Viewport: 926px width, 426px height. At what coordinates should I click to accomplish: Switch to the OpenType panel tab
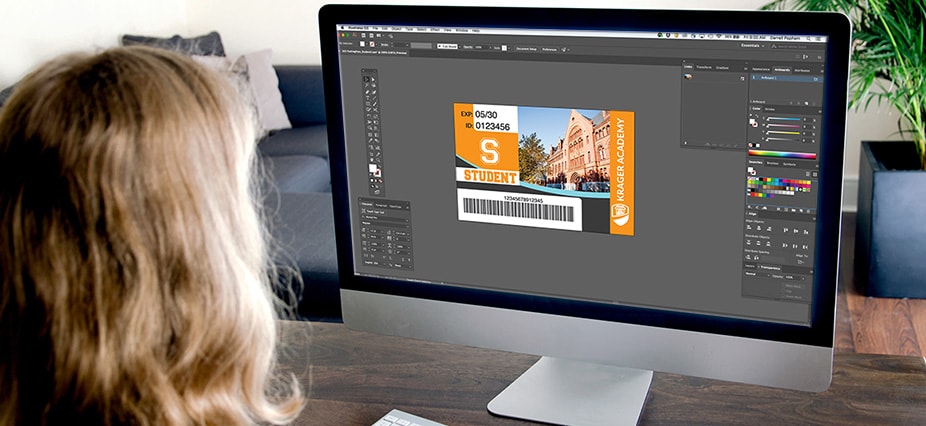coord(394,205)
